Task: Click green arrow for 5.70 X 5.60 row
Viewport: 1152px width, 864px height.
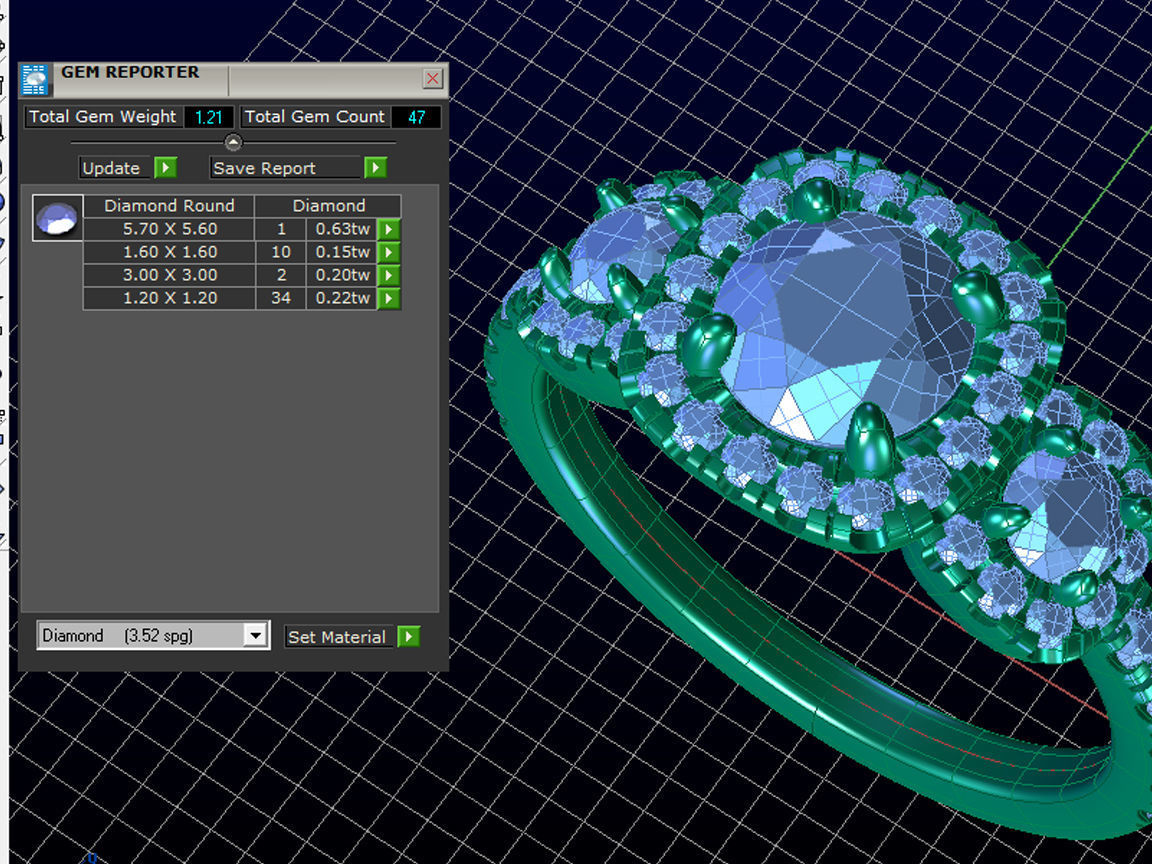Action: pos(389,229)
